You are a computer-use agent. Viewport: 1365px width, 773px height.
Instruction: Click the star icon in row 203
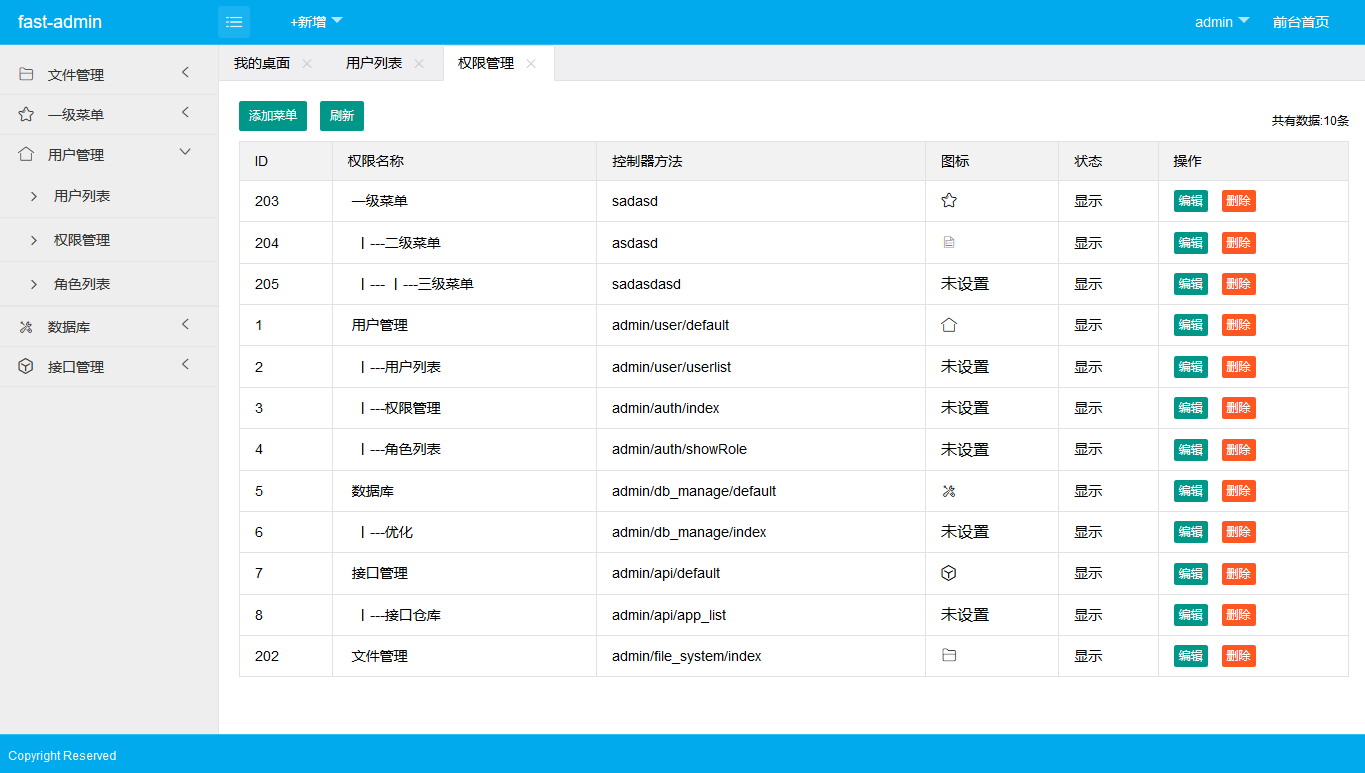pos(949,201)
